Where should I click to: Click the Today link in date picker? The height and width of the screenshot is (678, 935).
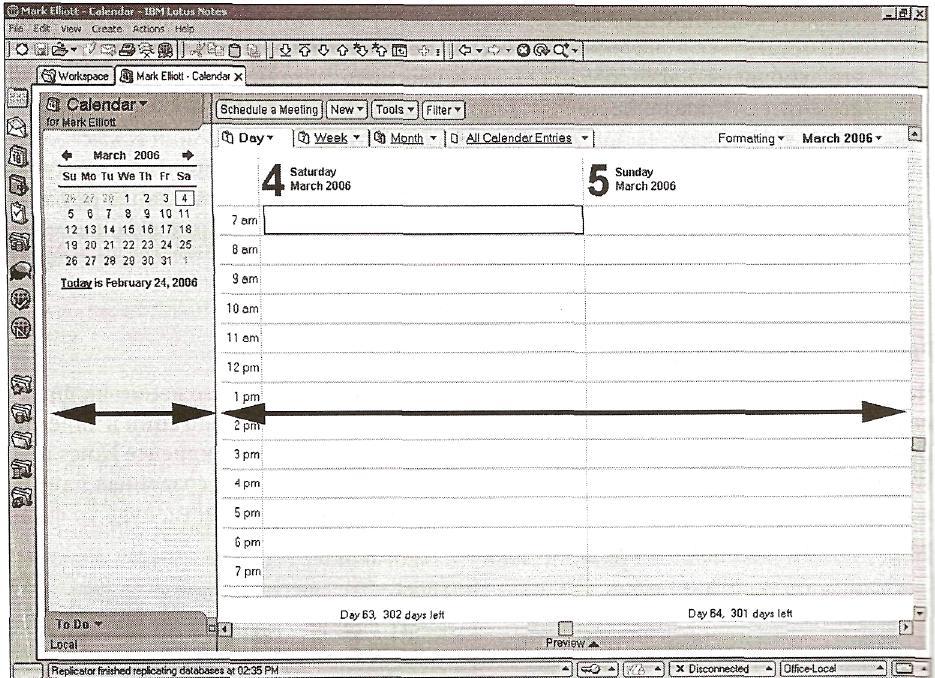[76, 283]
